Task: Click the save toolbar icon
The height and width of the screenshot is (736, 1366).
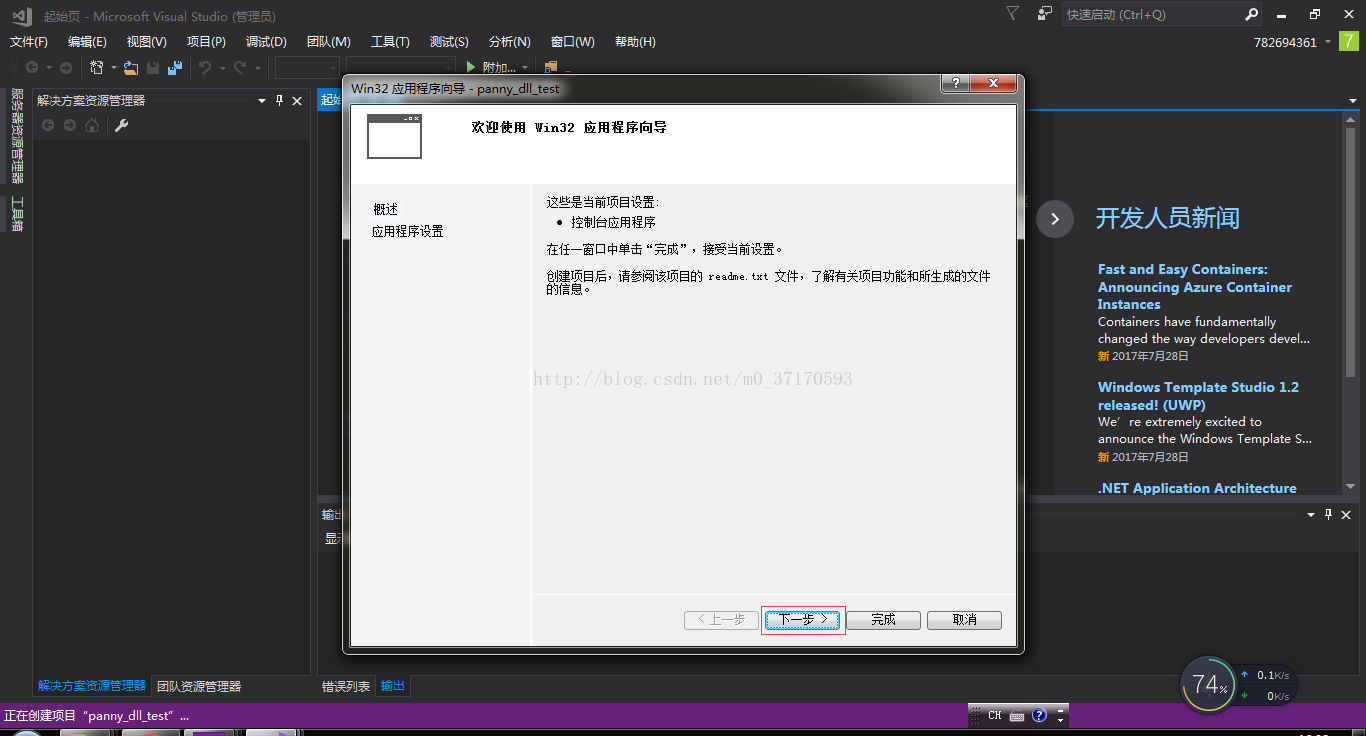Action: tap(153, 67)
